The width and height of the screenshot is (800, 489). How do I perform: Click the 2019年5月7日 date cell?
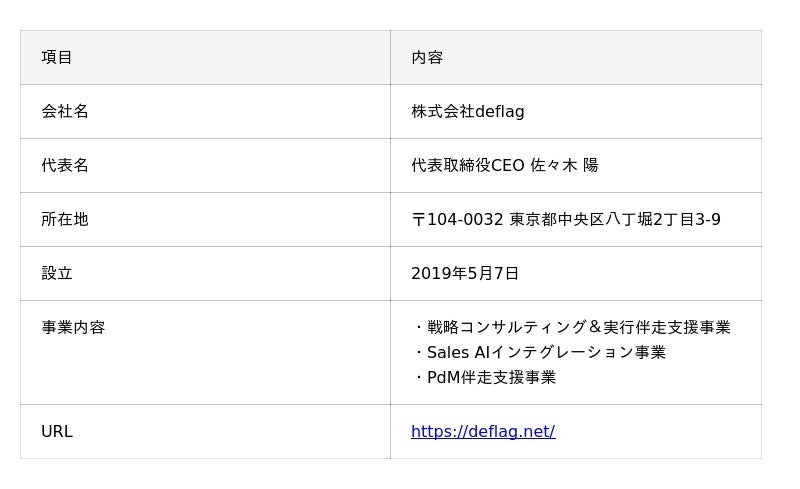point(465,274)
